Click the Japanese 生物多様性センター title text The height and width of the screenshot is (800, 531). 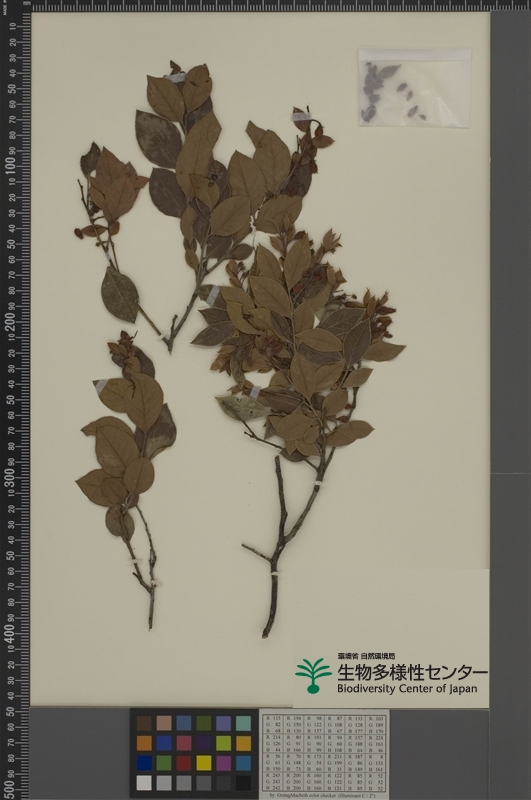point(412,672)
